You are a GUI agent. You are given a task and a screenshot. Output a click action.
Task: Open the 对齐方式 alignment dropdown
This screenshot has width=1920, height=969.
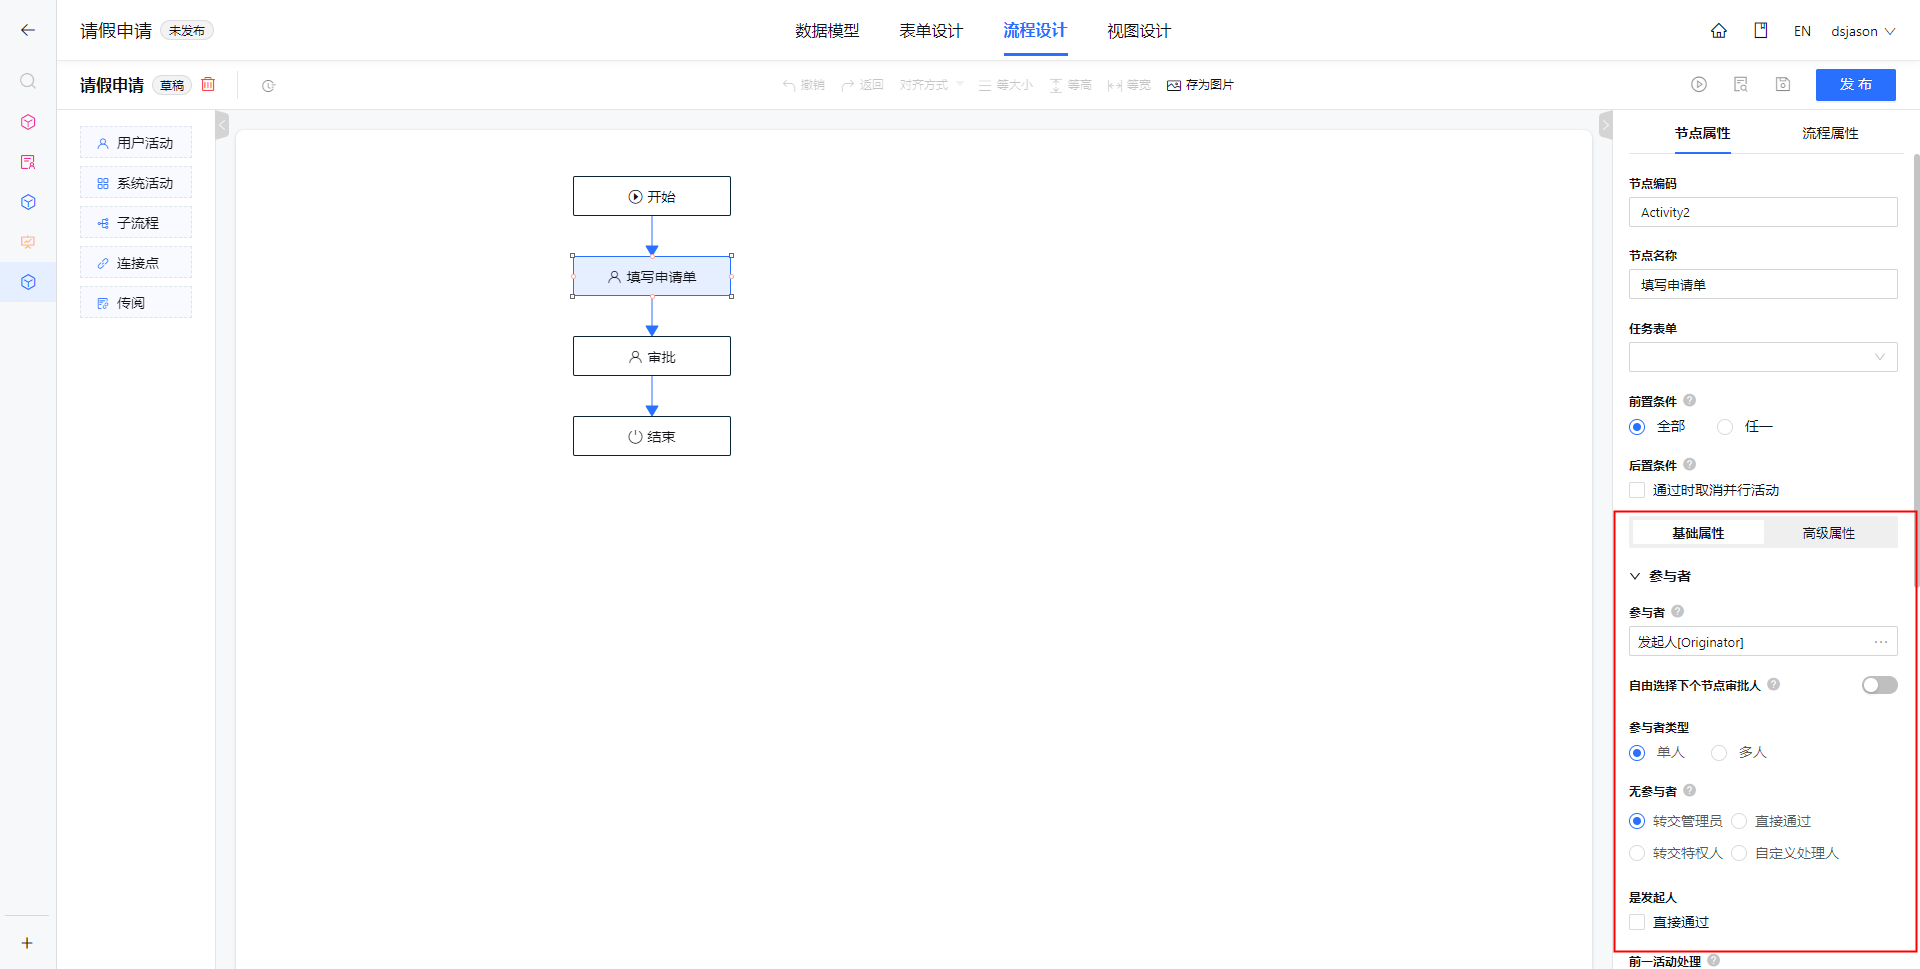click(931, 85)
